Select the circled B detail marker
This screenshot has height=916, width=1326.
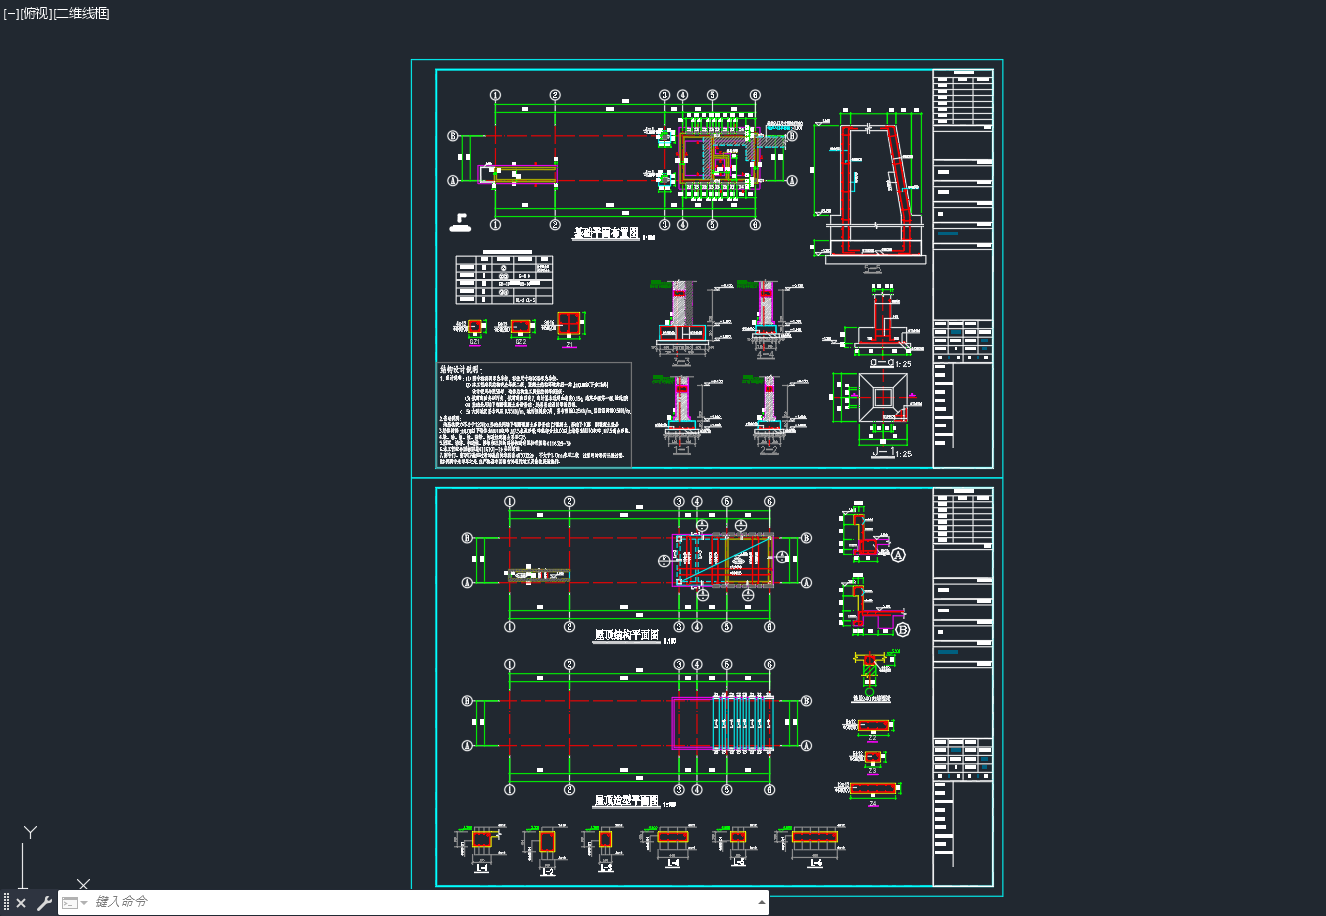click(x=902, y=630)
